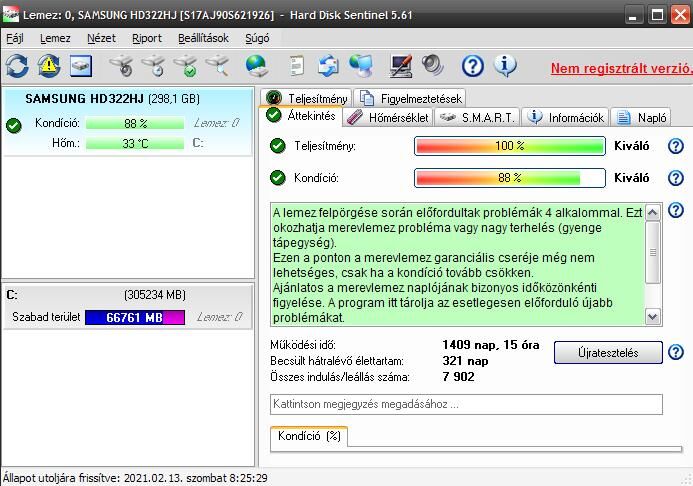Click the 7 902 start/stop count value

(x=458, y=377)
